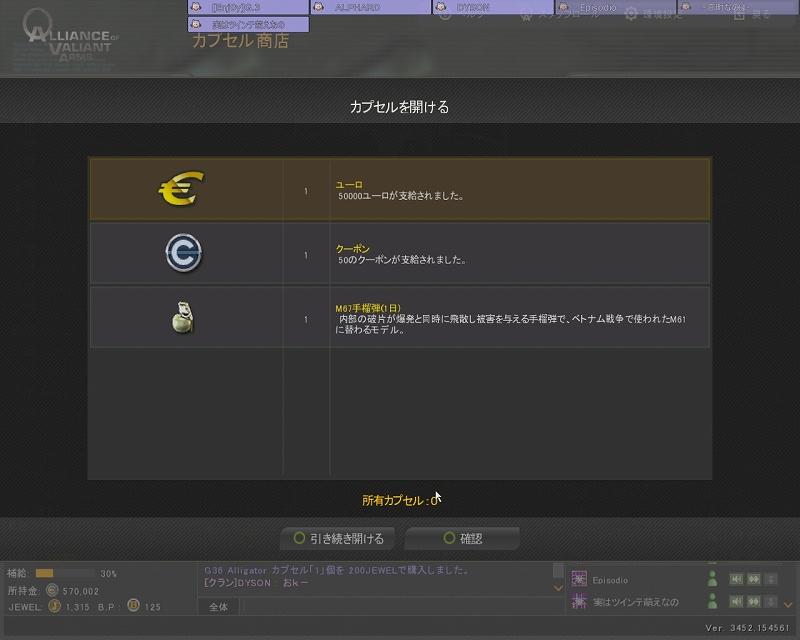Open the DYSON chat tab
Viewport: 800px width, 640px height.
pyautogui.click(x=493, y=7)
